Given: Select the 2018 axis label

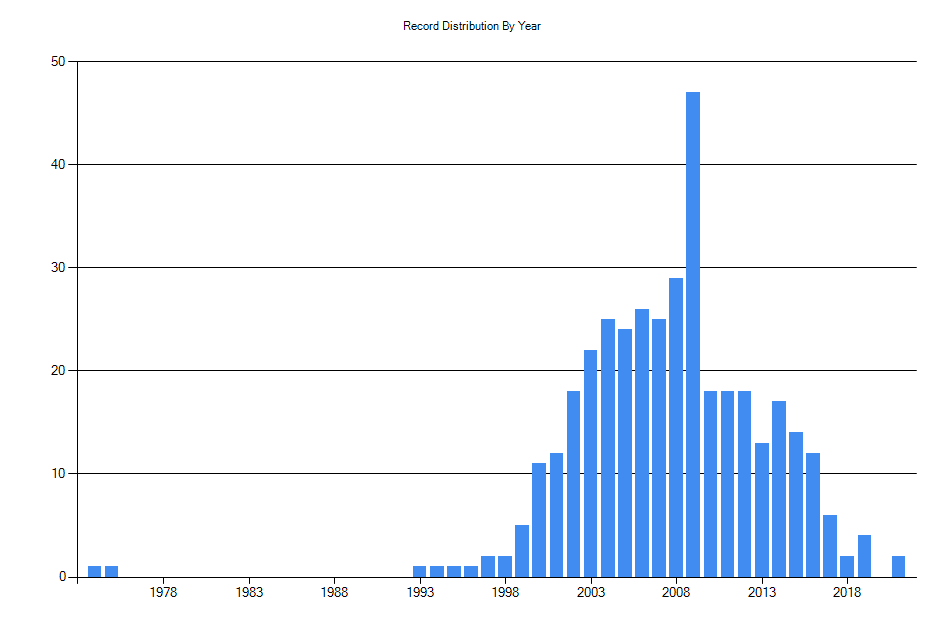Looking at the screenshot, I should (848, 590).
